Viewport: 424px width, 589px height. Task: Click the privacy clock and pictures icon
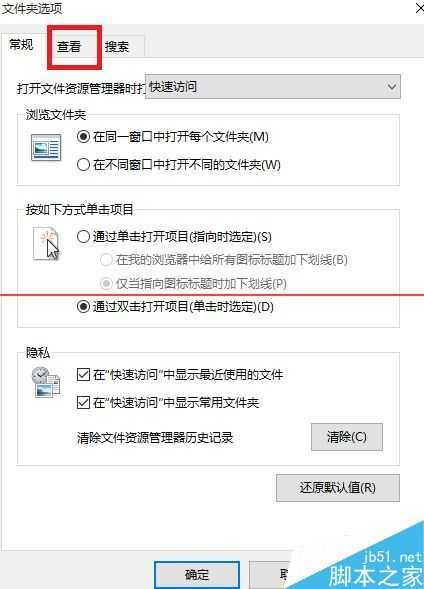[46, 382]
